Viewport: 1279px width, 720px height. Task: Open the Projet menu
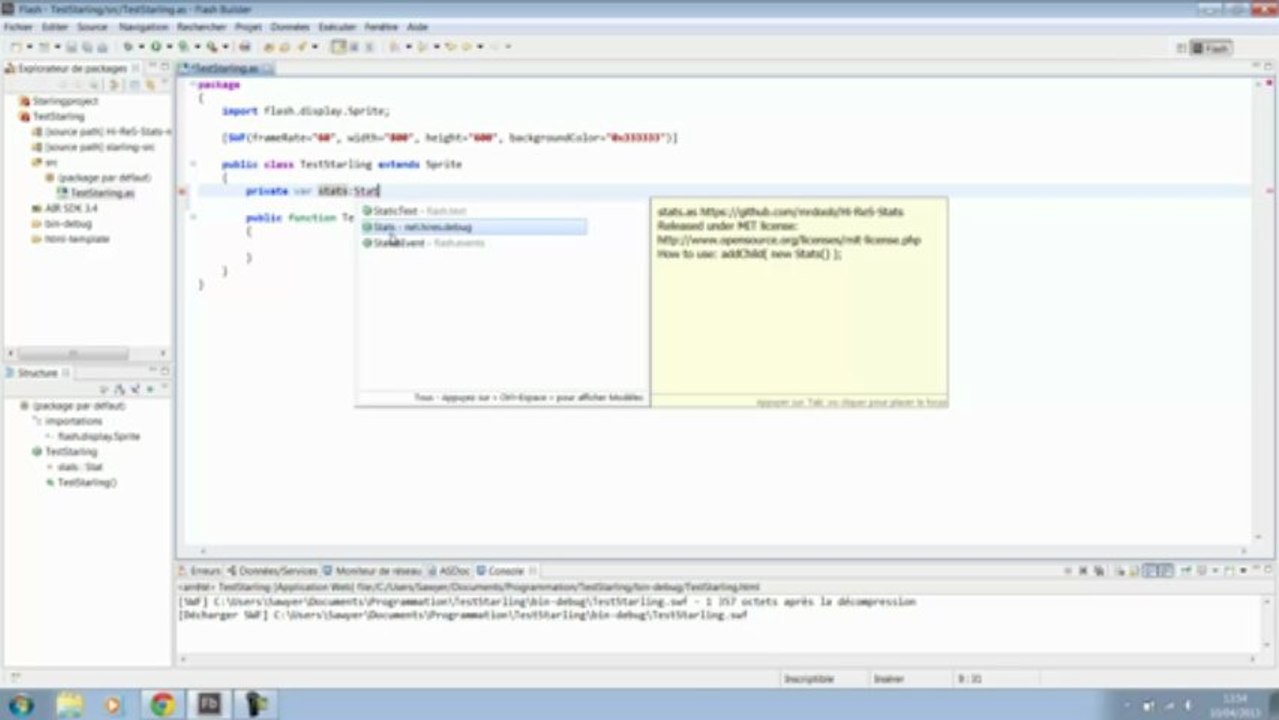tap(248, 27)
